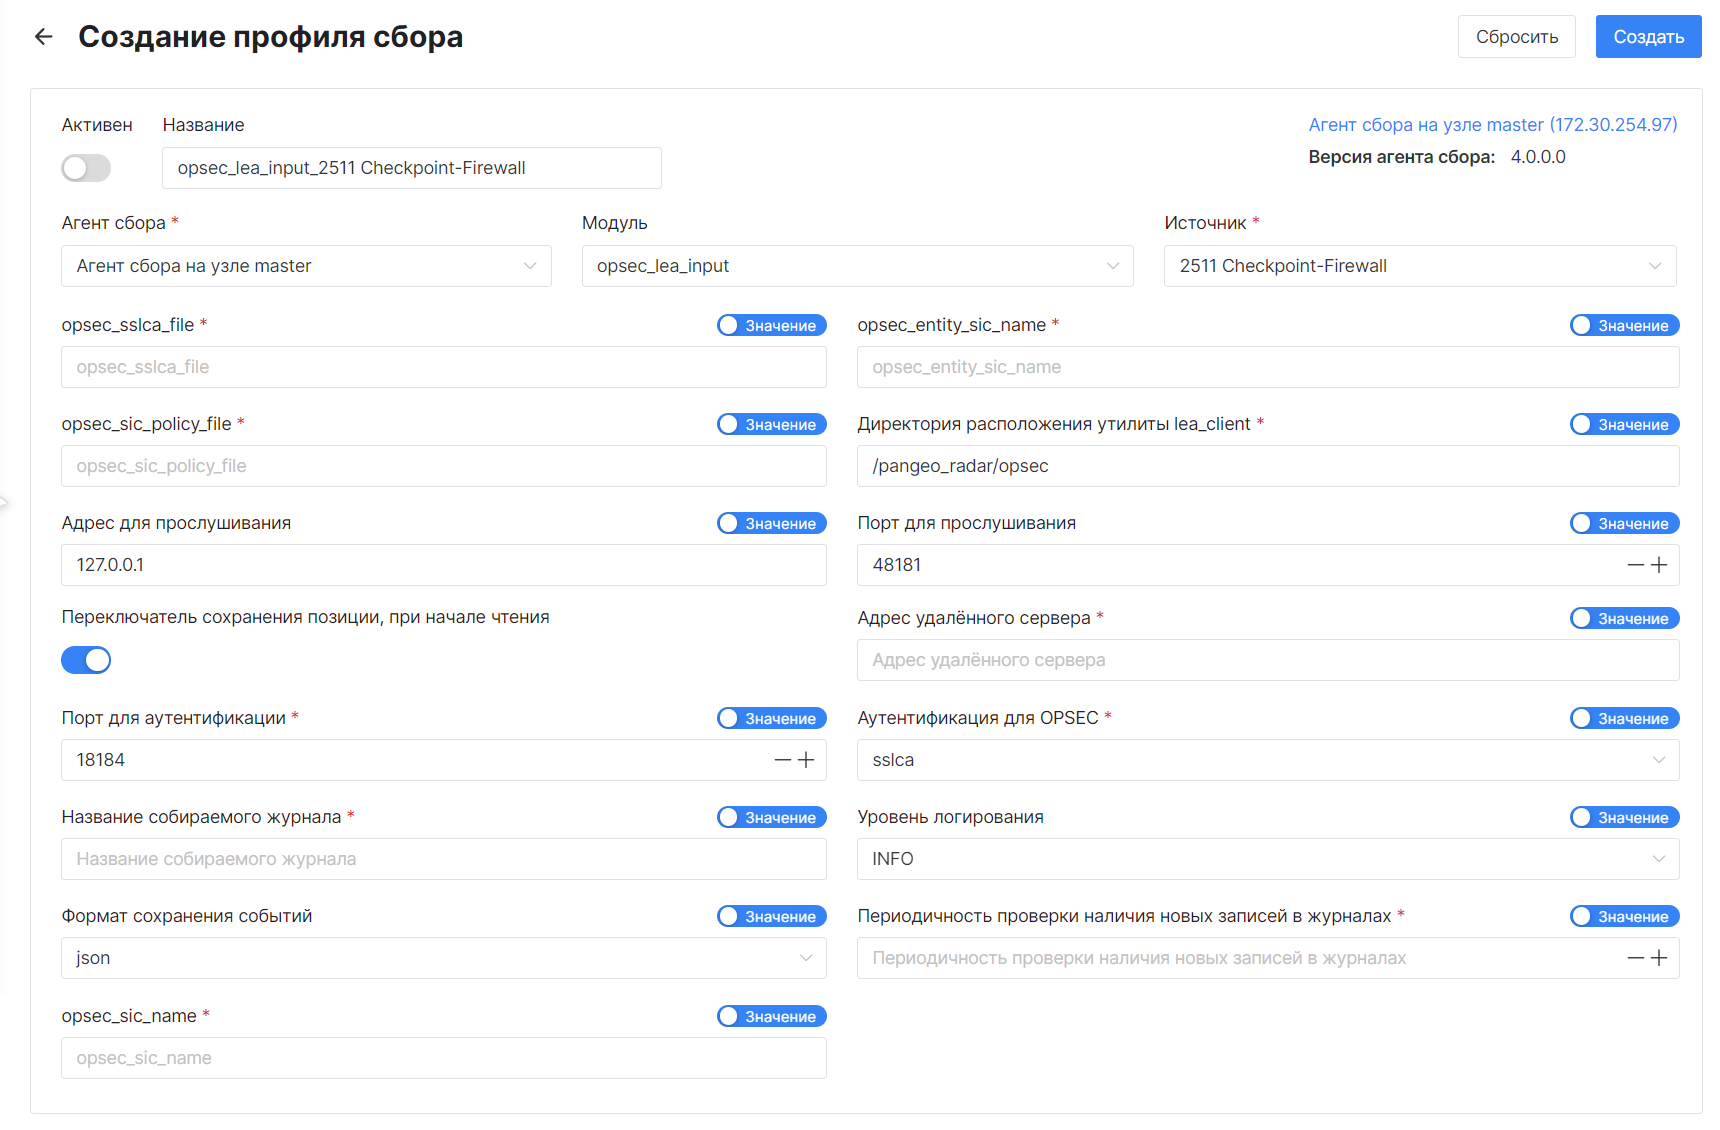
Task: Open the Аутентификация для OPSEC sslca dropdown
Action: tap(1268, 760)
